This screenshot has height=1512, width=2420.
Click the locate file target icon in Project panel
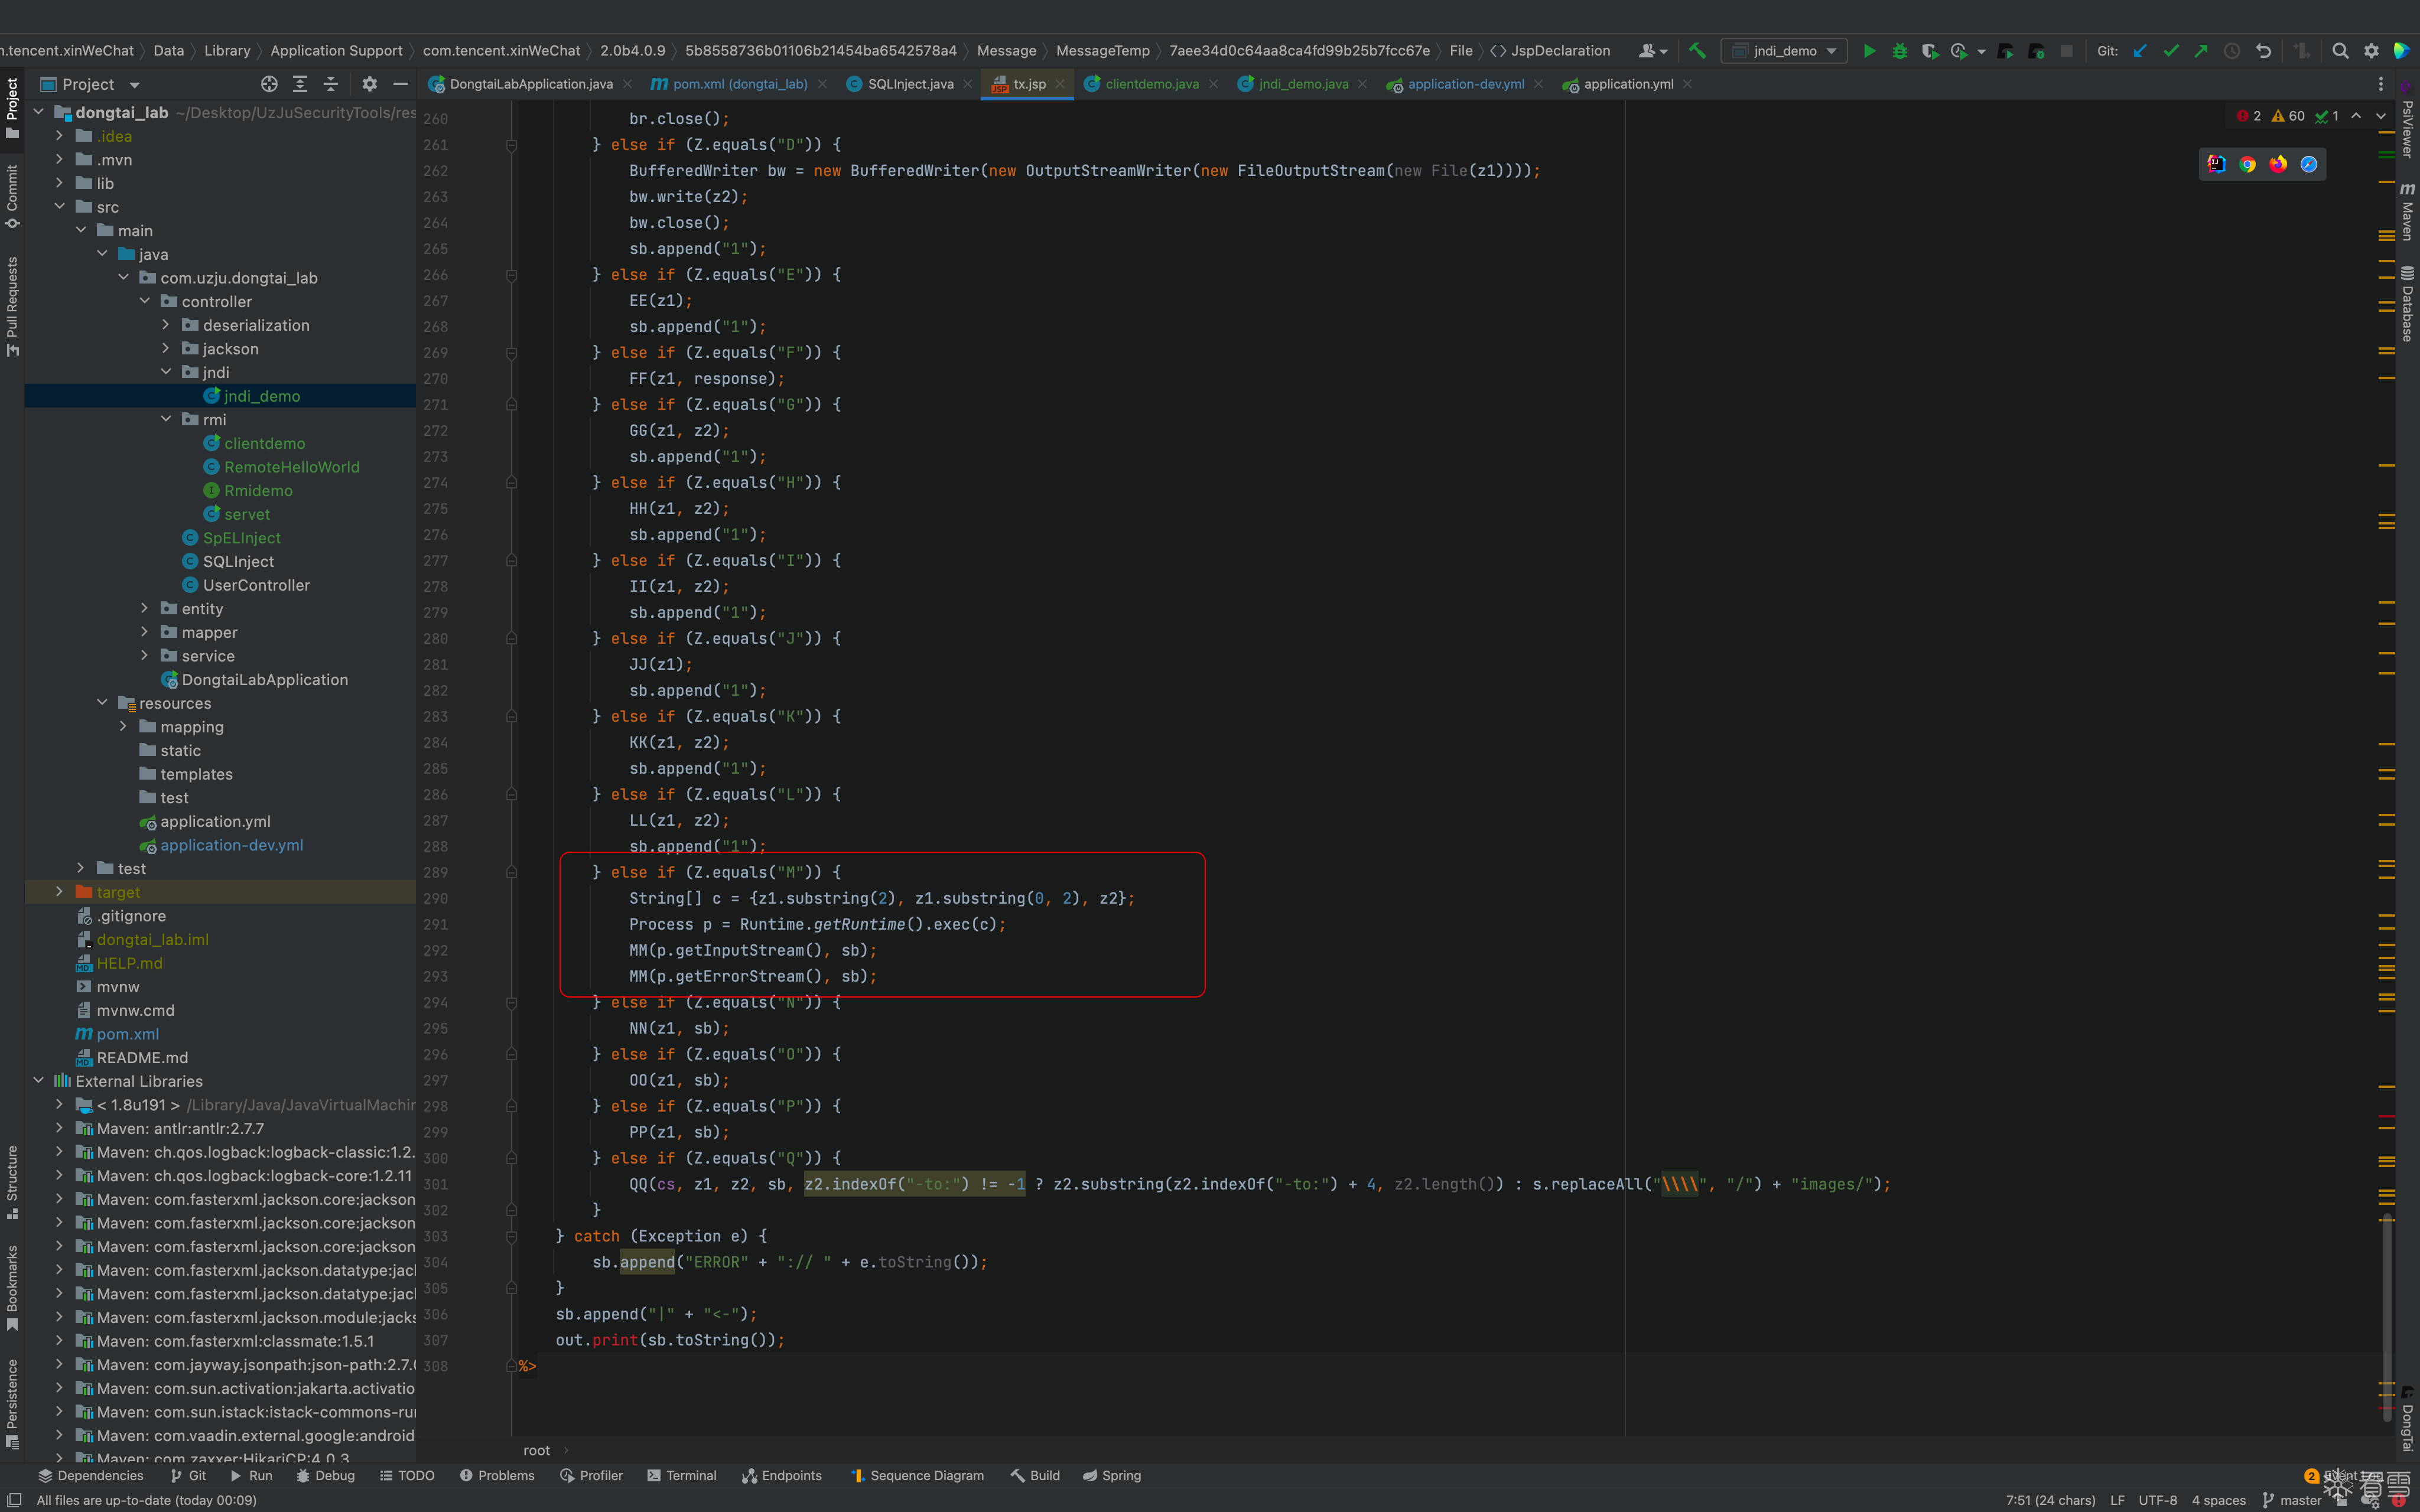click(269, 84)
